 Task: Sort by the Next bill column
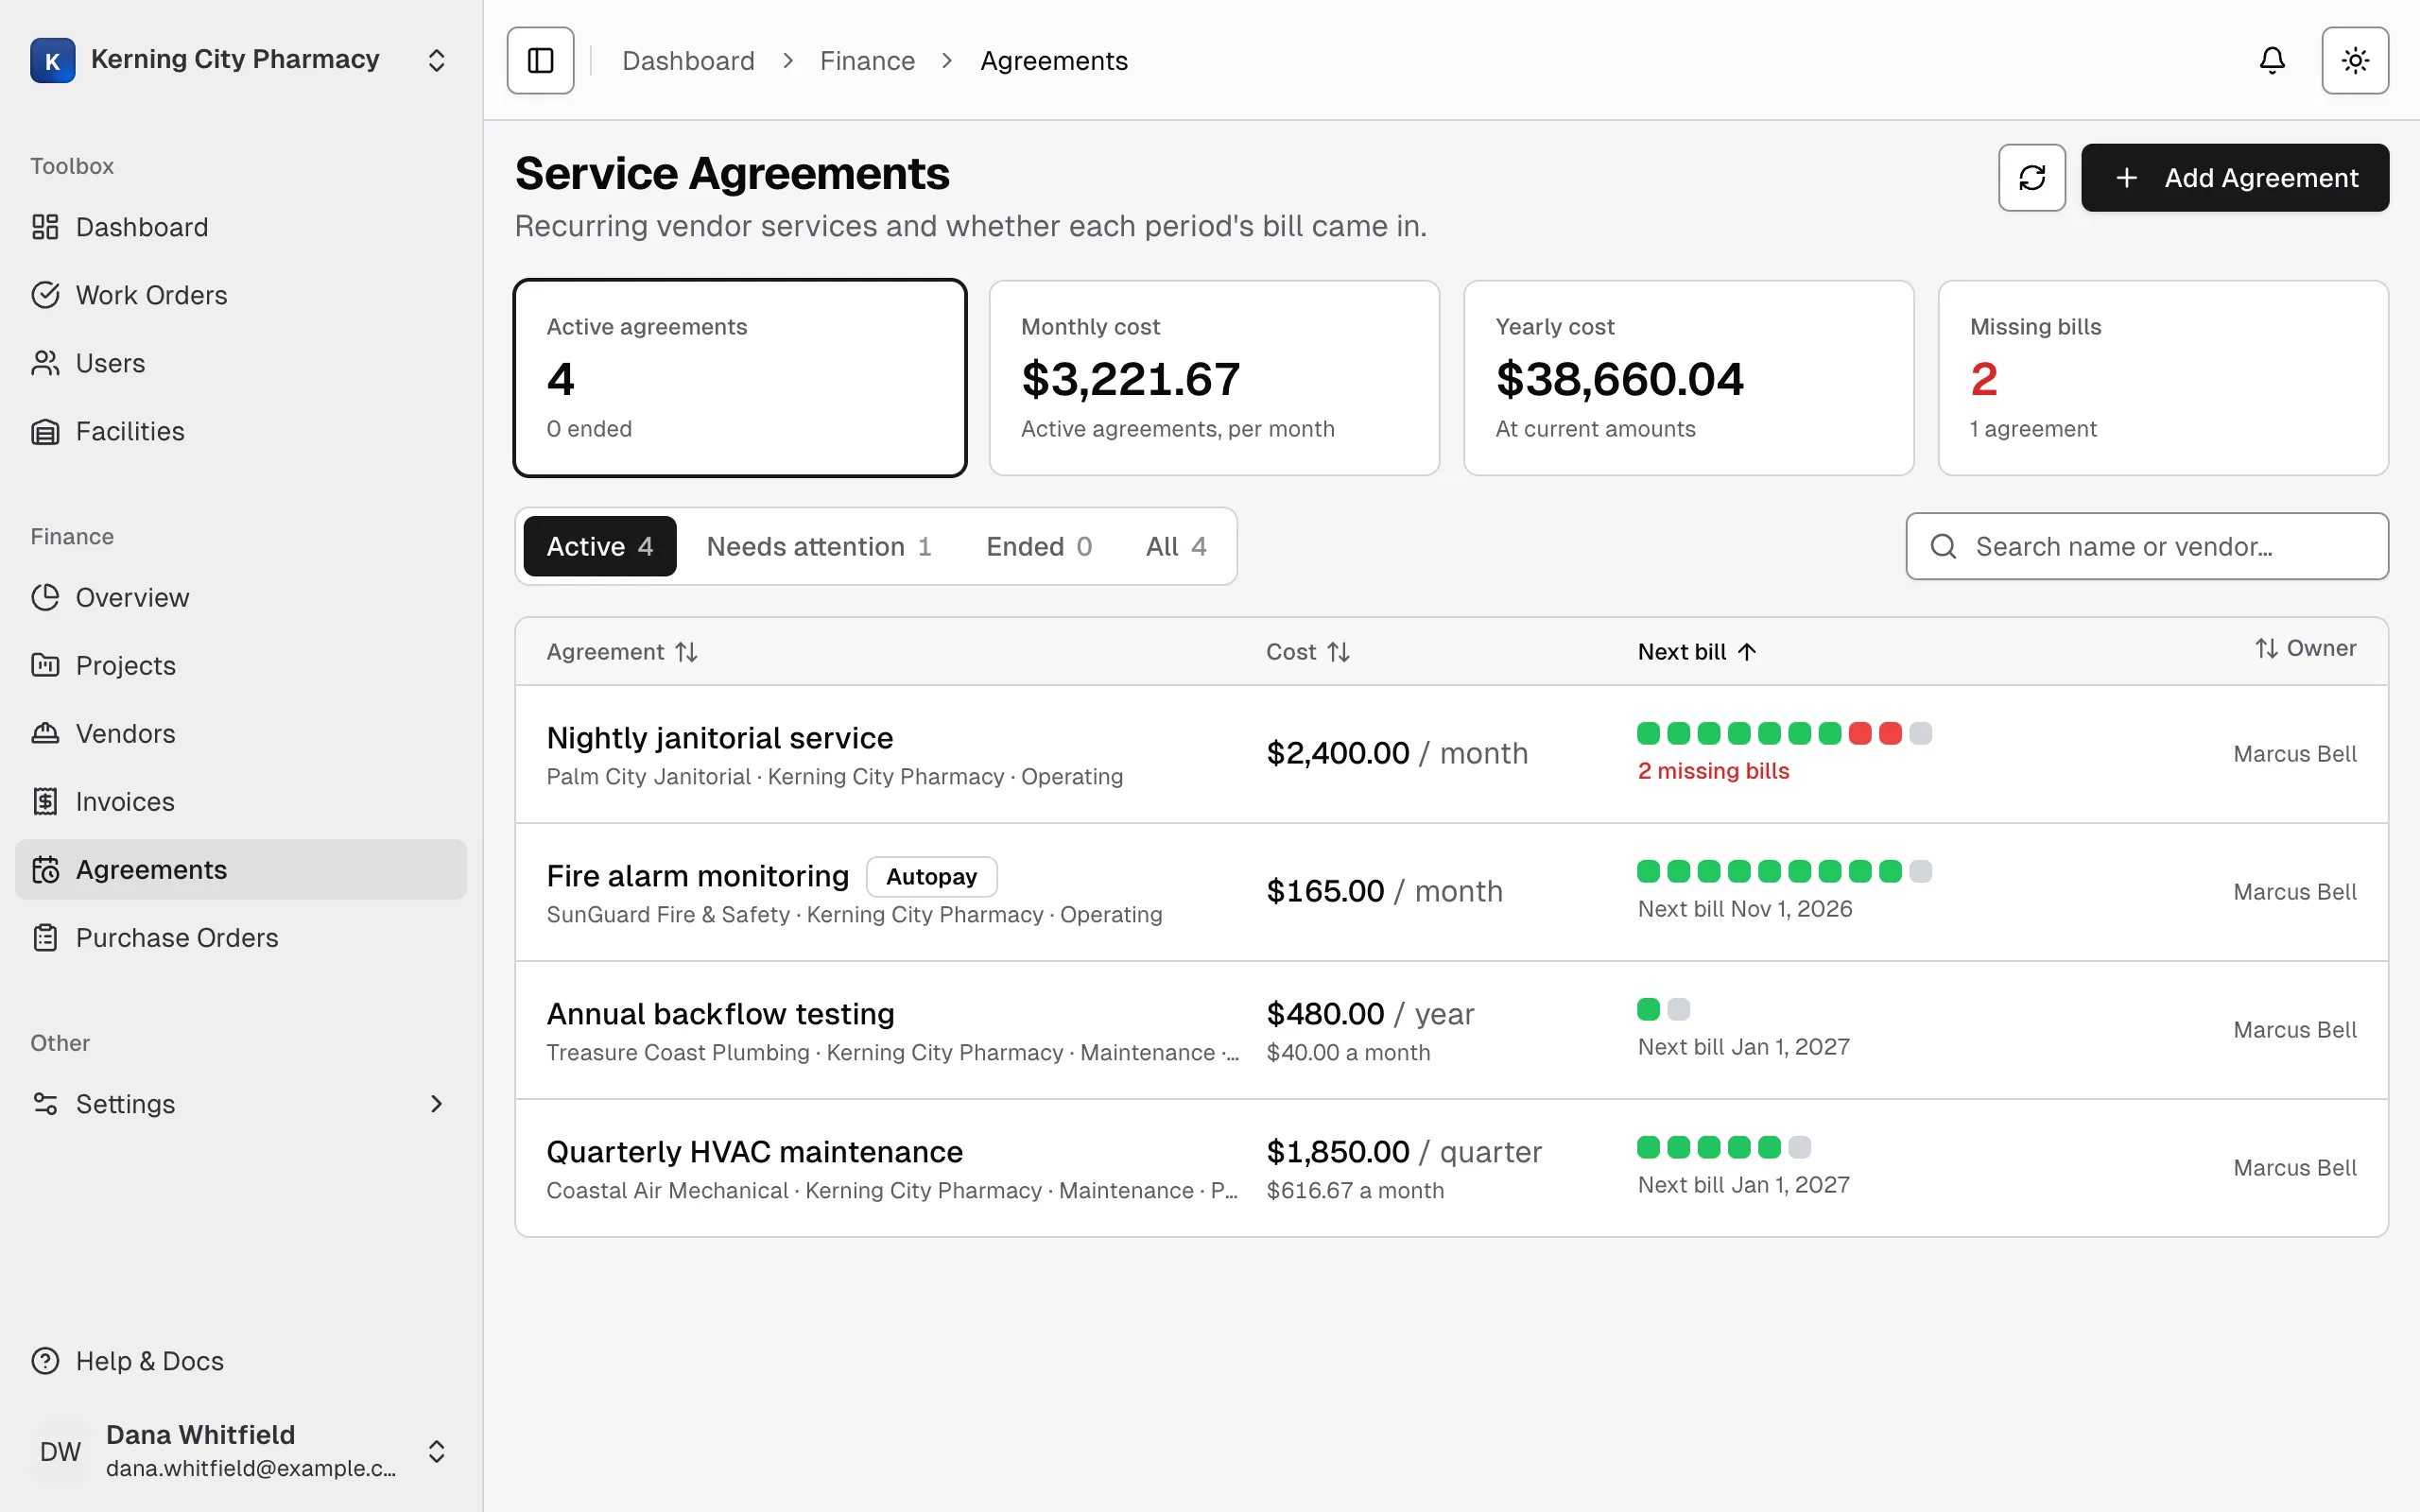tap(1697, 652)
